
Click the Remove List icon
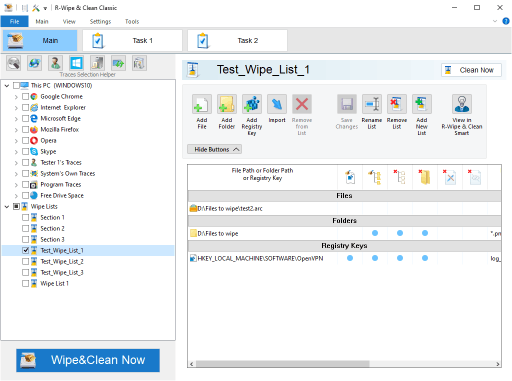point(397,104)
